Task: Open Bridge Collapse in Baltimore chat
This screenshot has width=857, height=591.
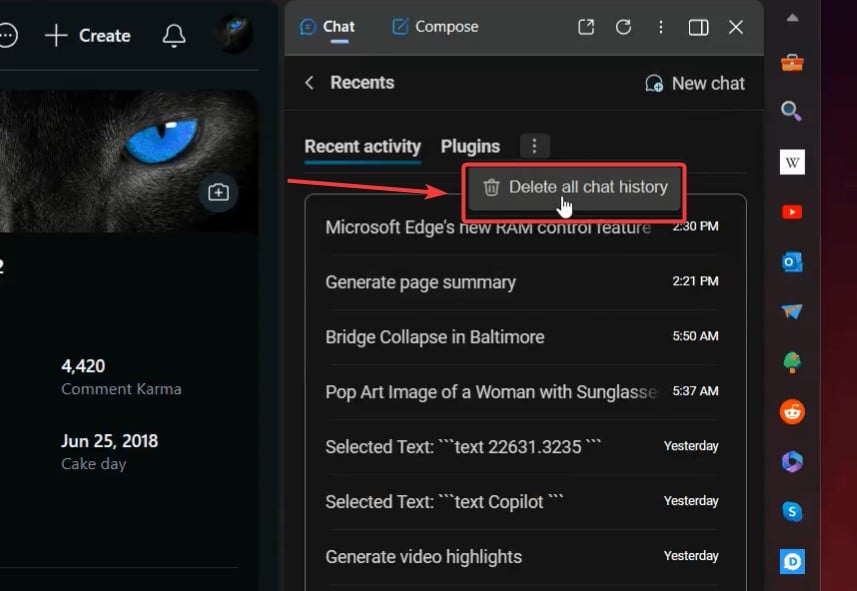Action: click(522, 337)
